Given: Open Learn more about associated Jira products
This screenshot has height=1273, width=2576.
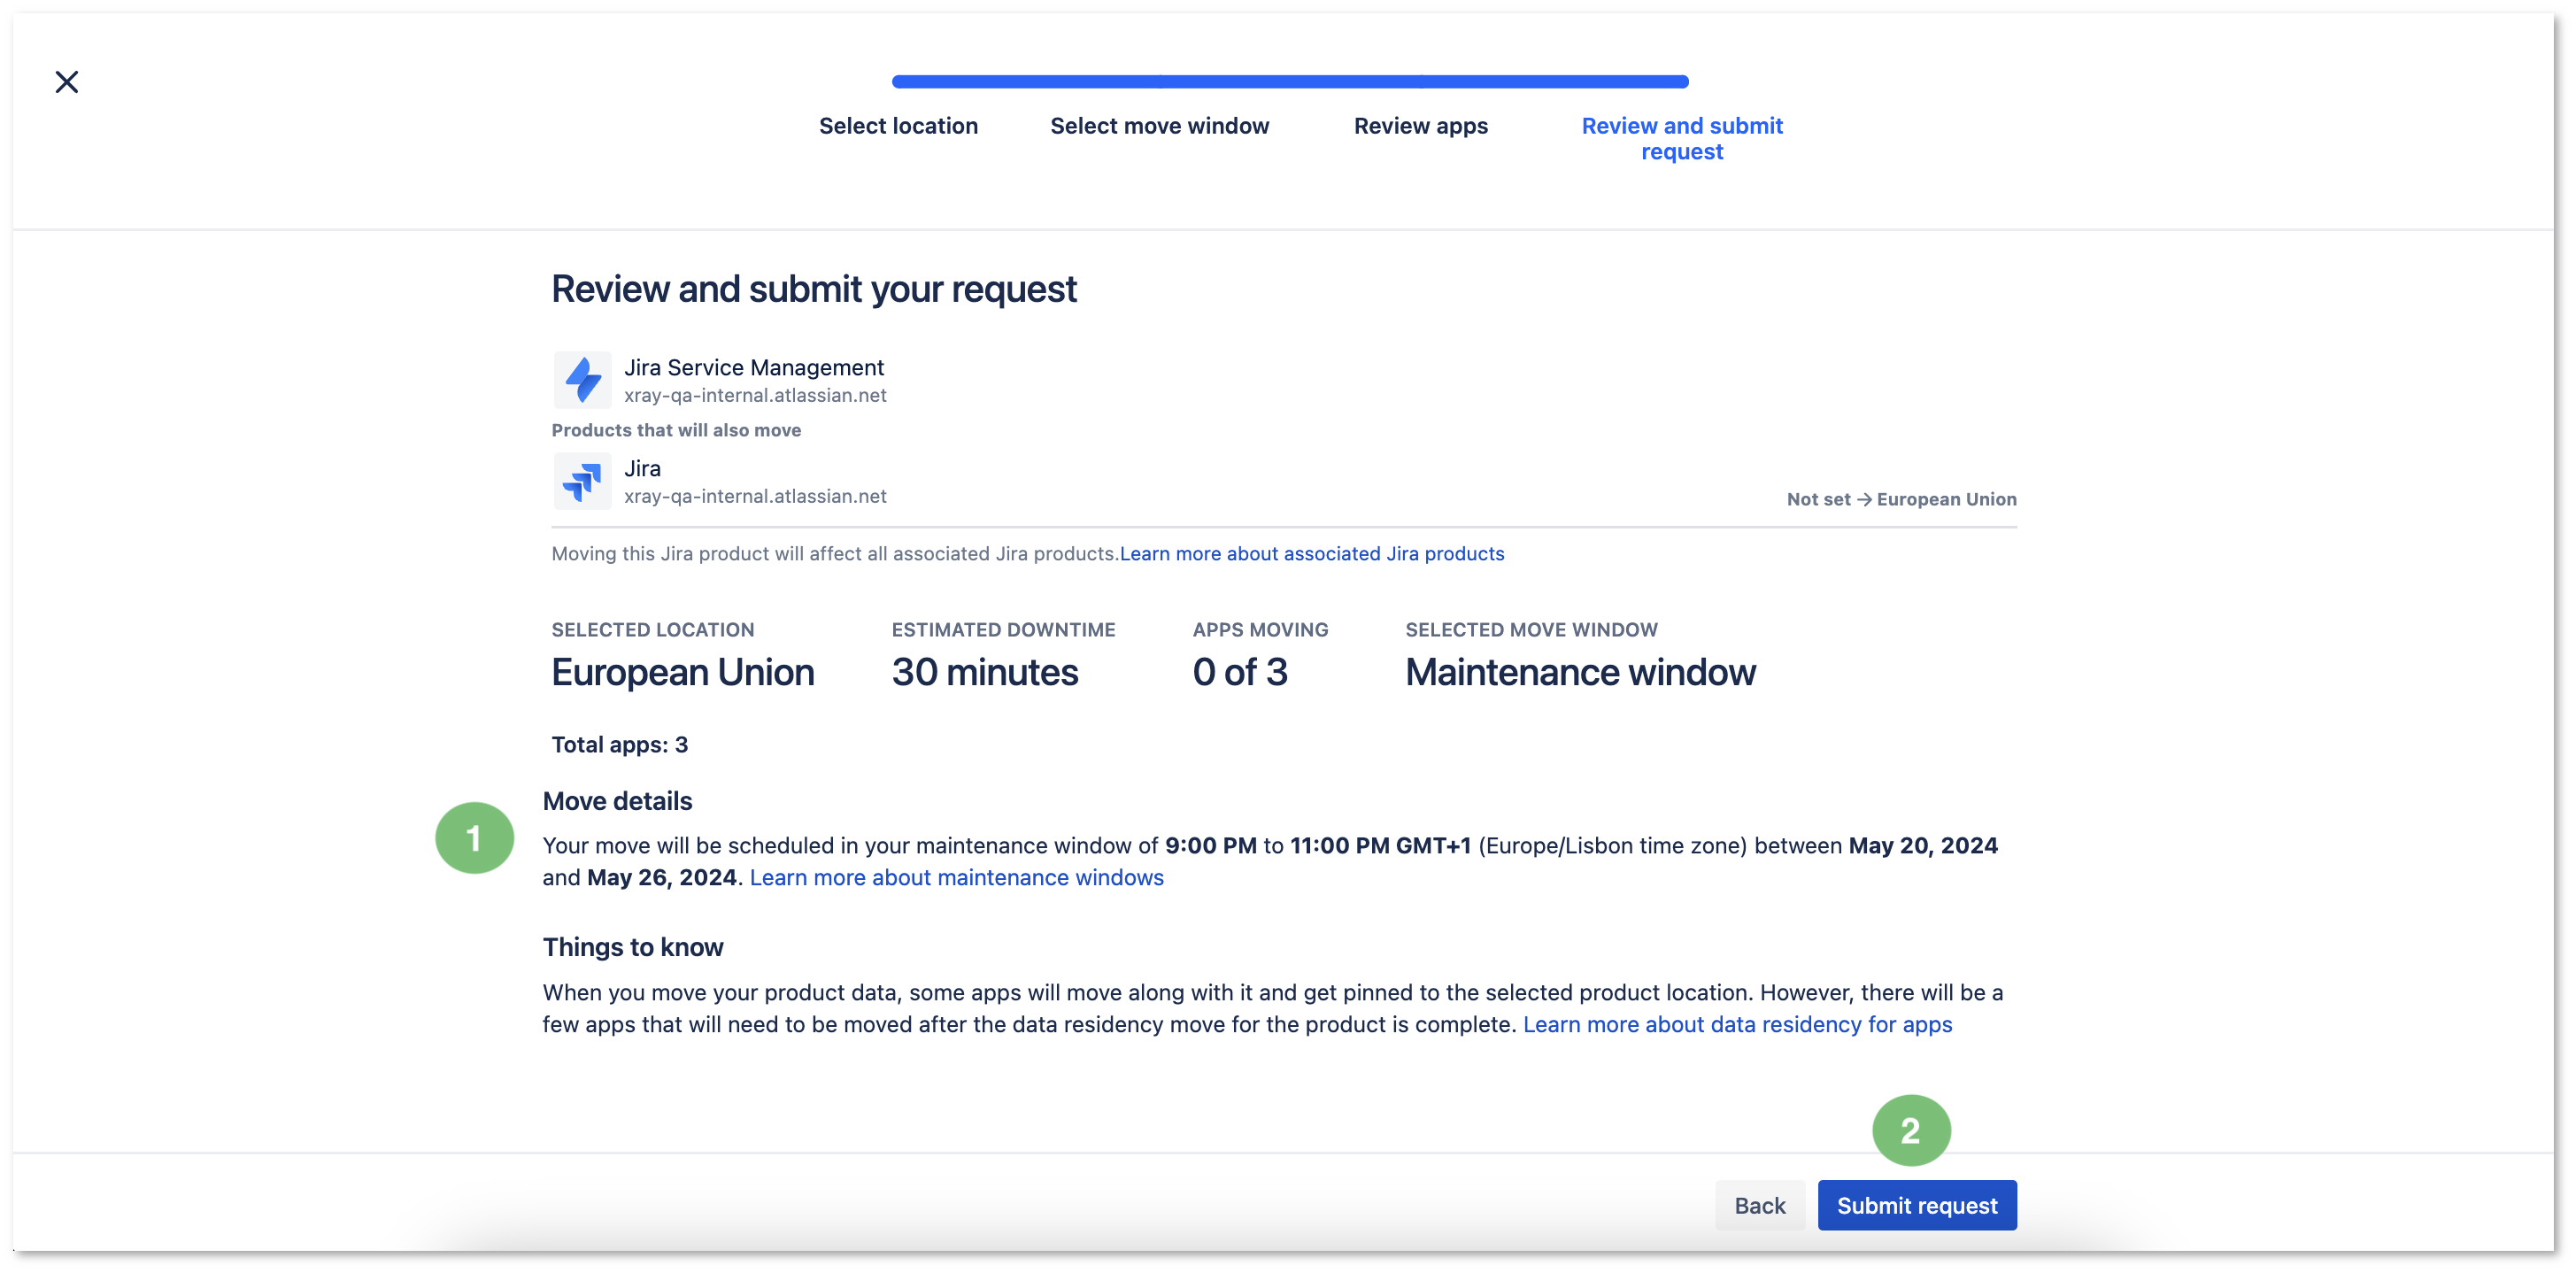Looking at the screenshot, I should (1311, 554).
